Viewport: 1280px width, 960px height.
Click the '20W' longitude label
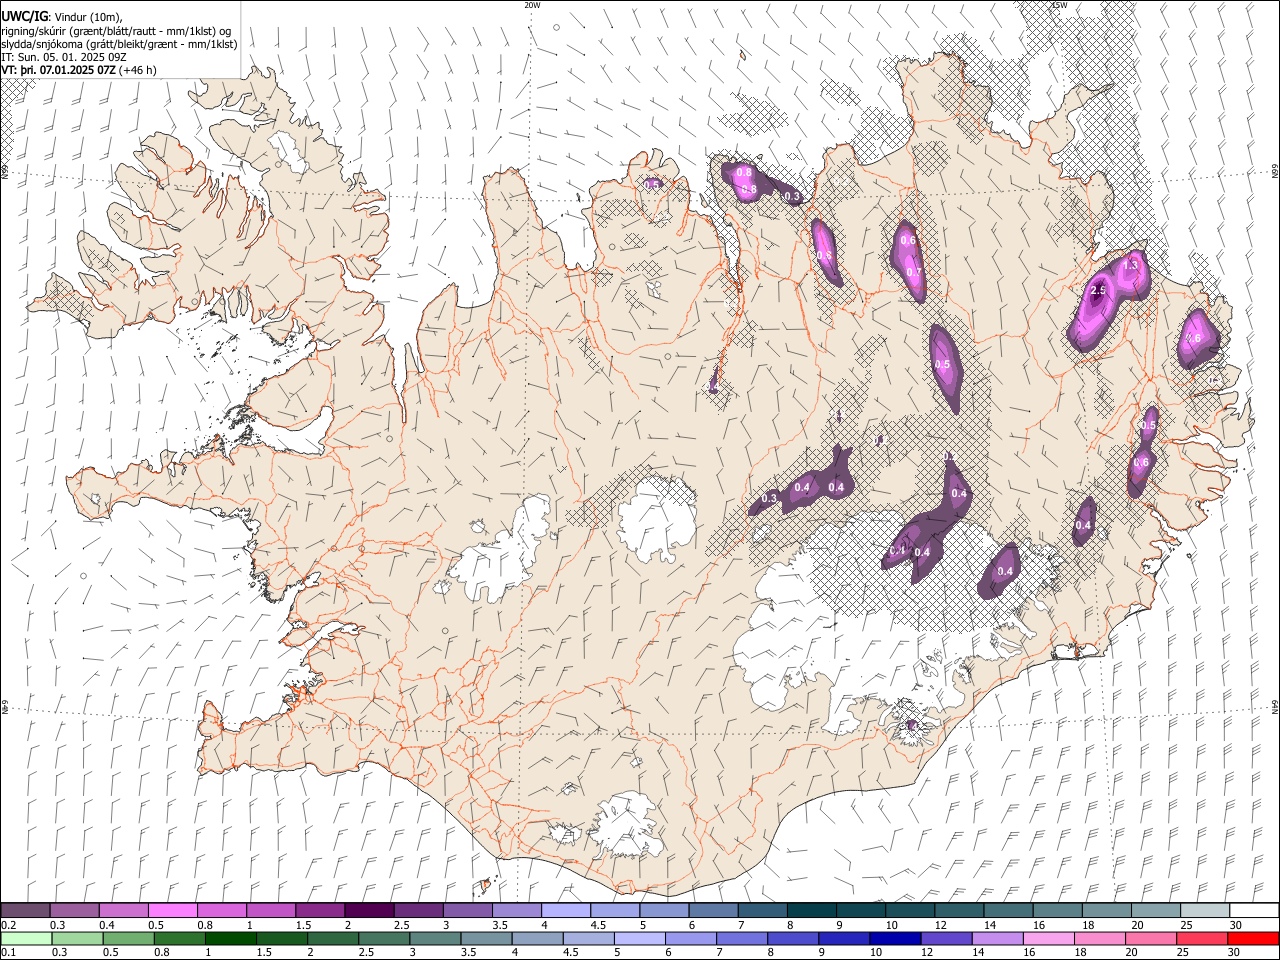point(532,5)
